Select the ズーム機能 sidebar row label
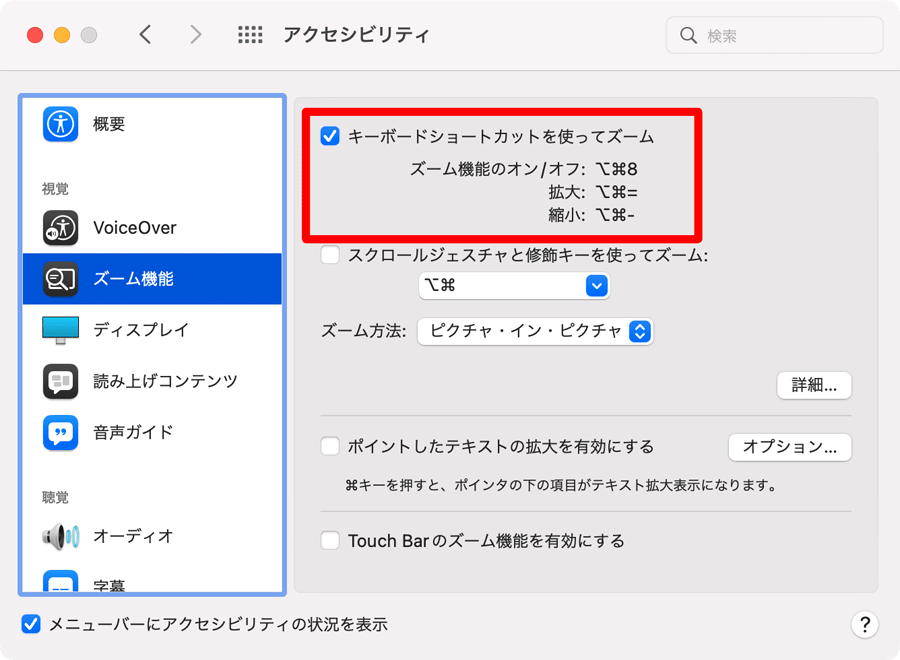 tap(134, 279)
